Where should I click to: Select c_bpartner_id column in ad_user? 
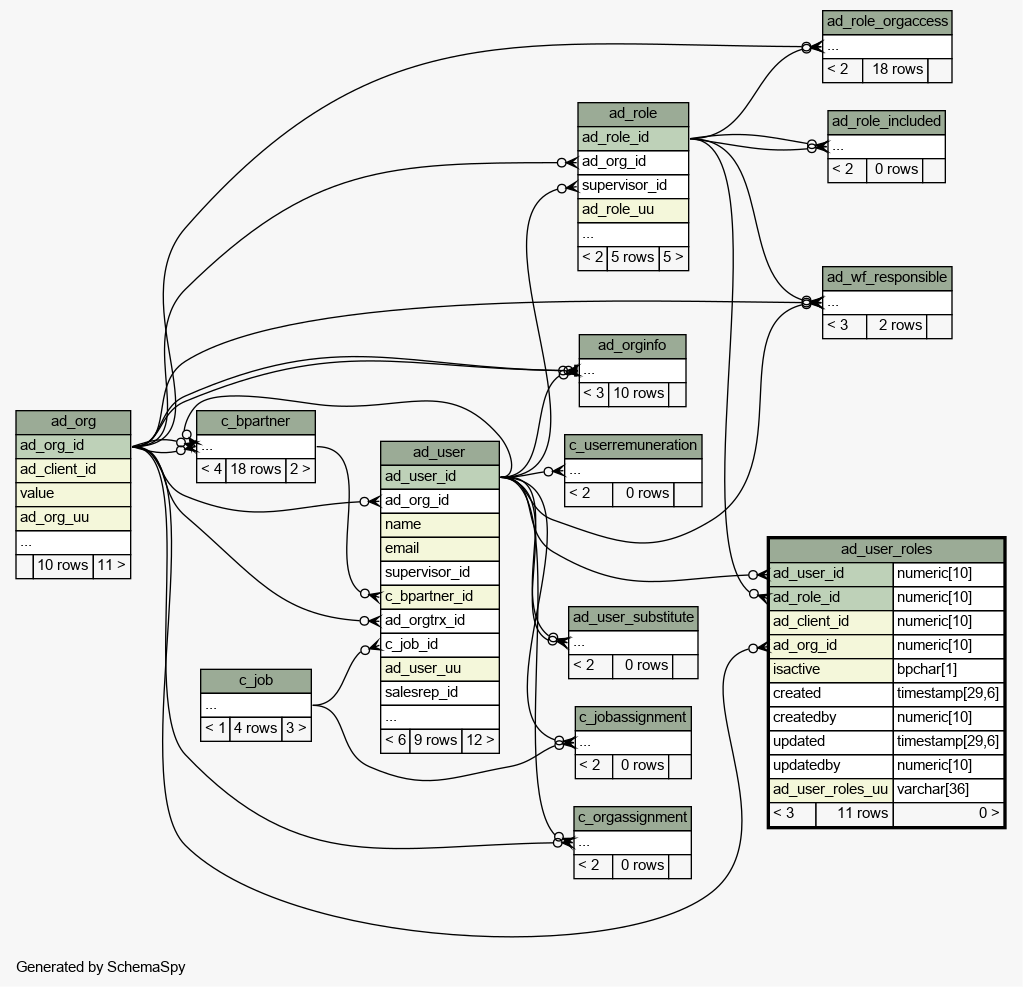pyautogui.click(x=440, y=597)
